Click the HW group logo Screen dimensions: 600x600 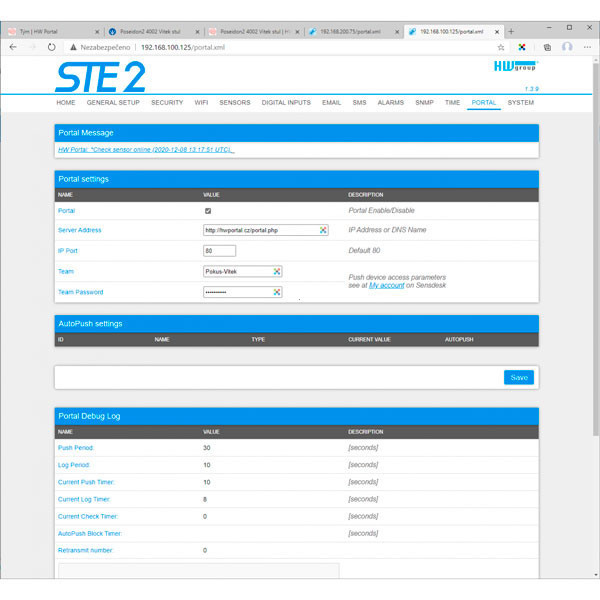[x=515, y=69]
